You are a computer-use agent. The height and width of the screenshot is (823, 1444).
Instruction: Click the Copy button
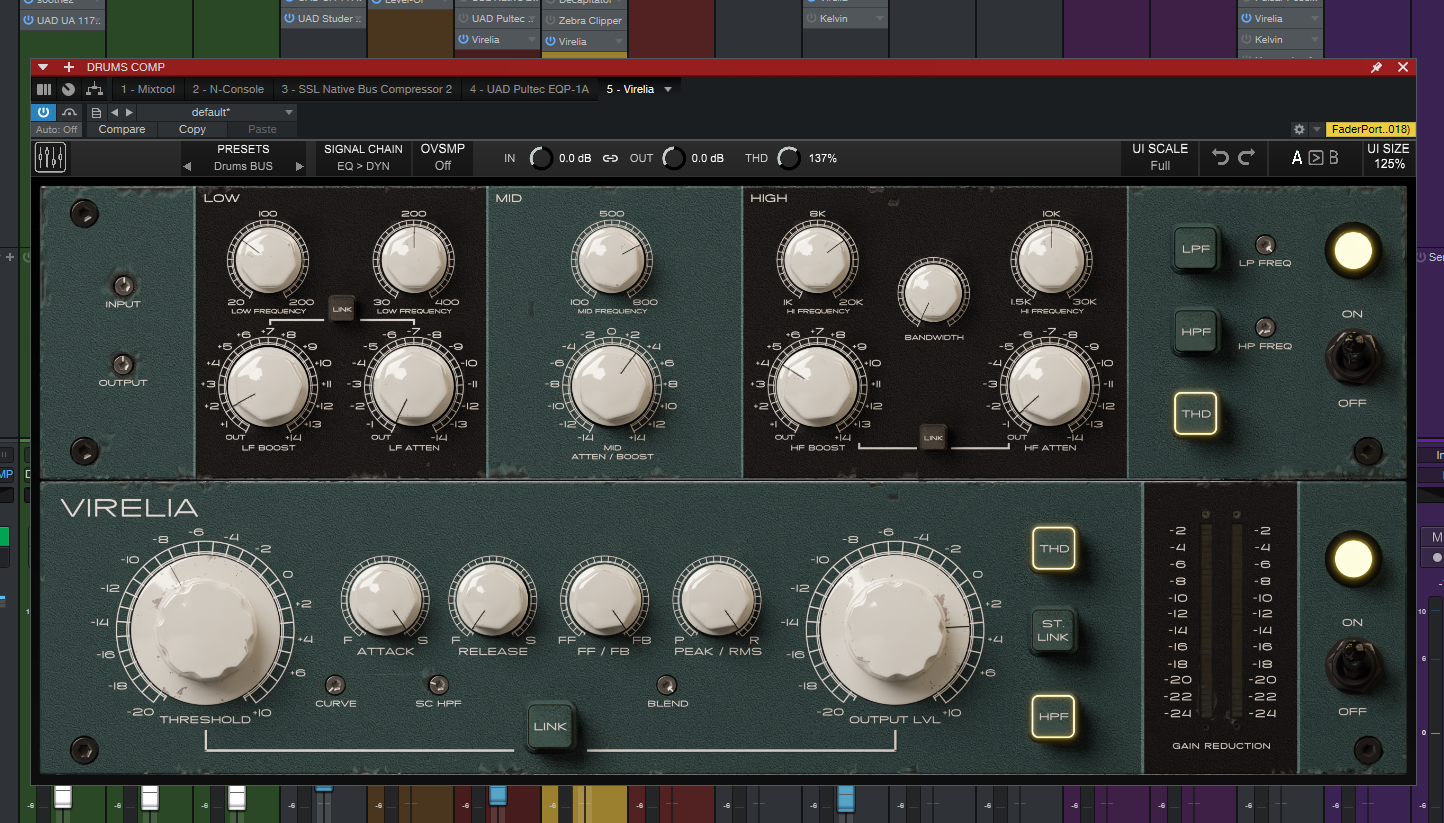(x=192, y=129)
